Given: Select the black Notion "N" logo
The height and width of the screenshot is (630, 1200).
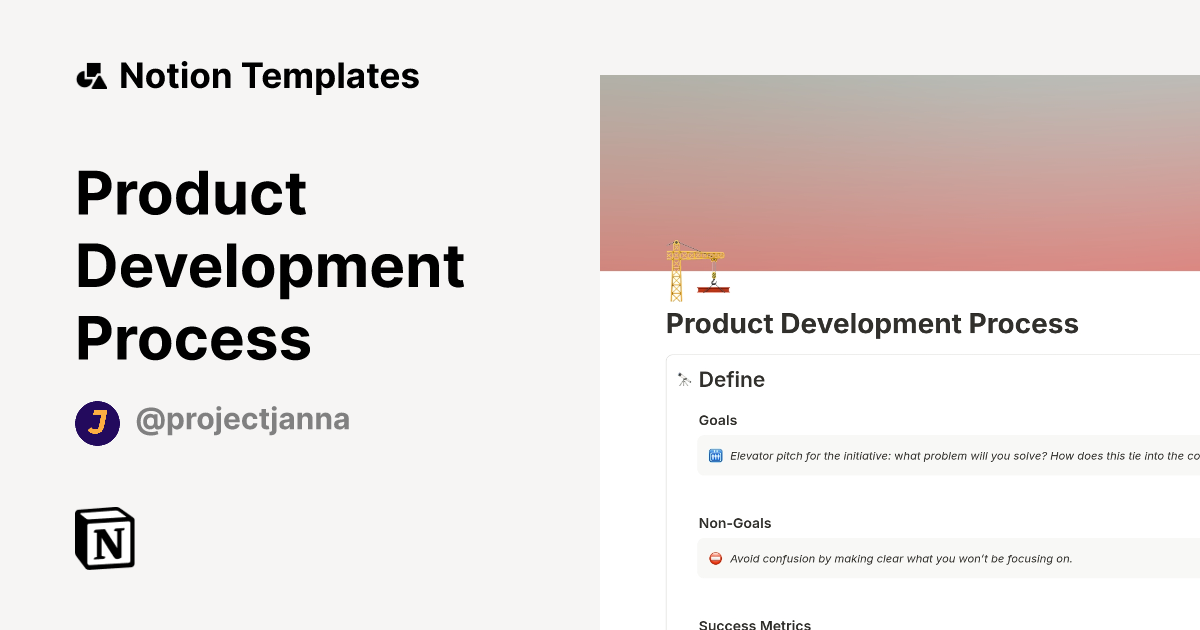Looking at the screenshot, I should 103,538.
